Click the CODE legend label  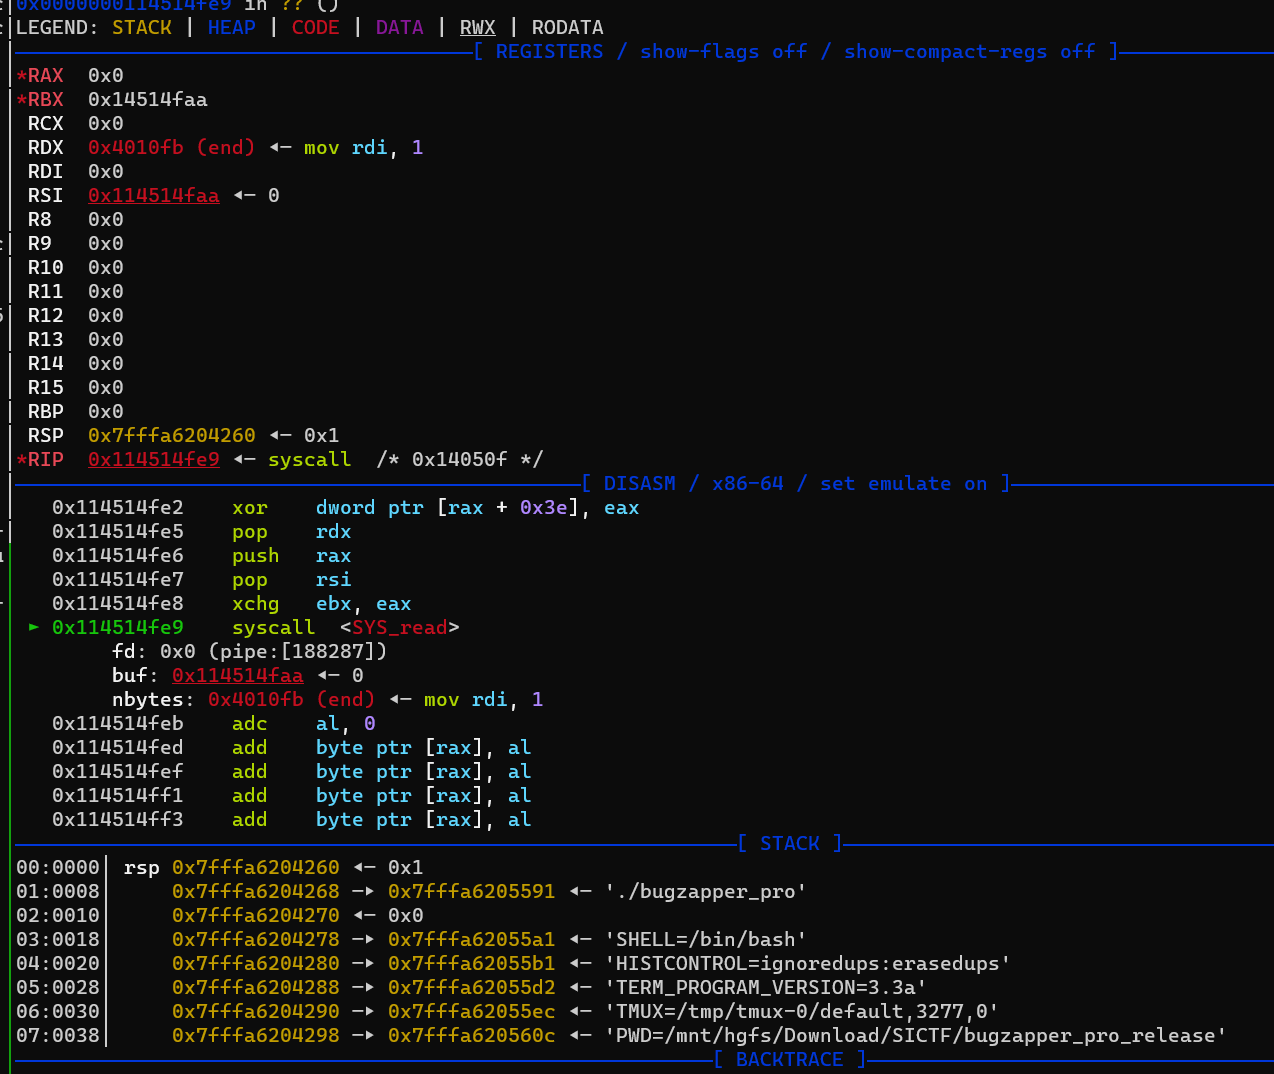(x=316, y=27)
